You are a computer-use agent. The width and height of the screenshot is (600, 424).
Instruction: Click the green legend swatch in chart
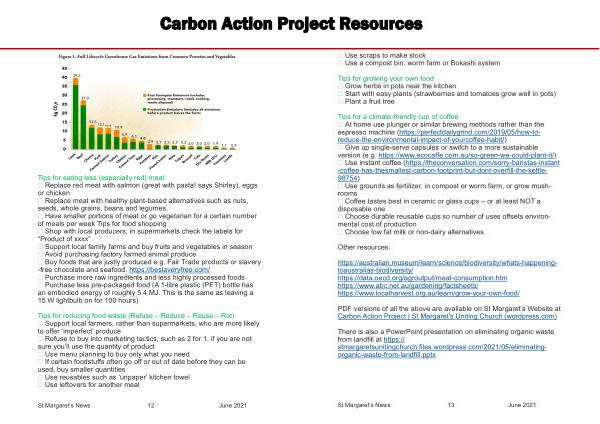[x=145, y=110]
